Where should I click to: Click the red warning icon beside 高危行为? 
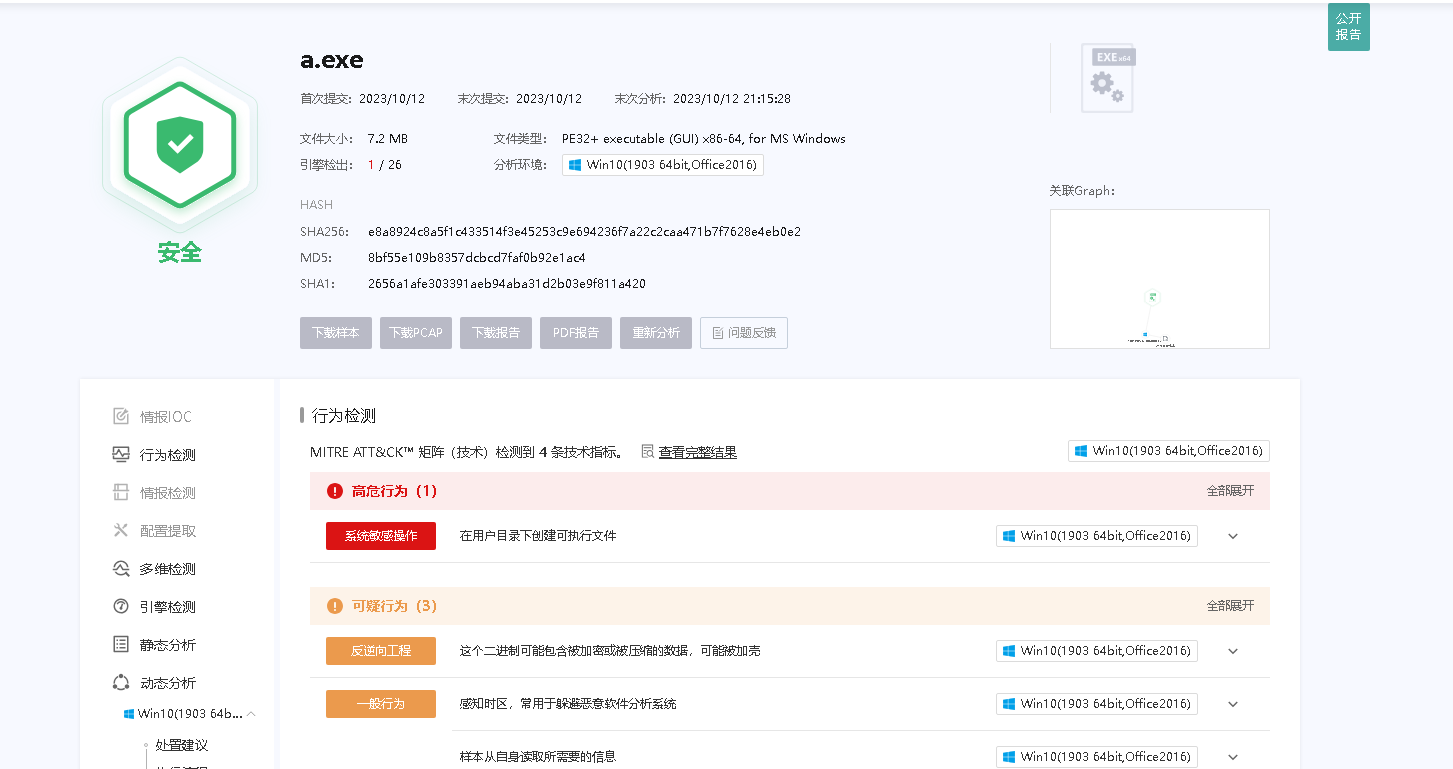click(x=335, y=491)
